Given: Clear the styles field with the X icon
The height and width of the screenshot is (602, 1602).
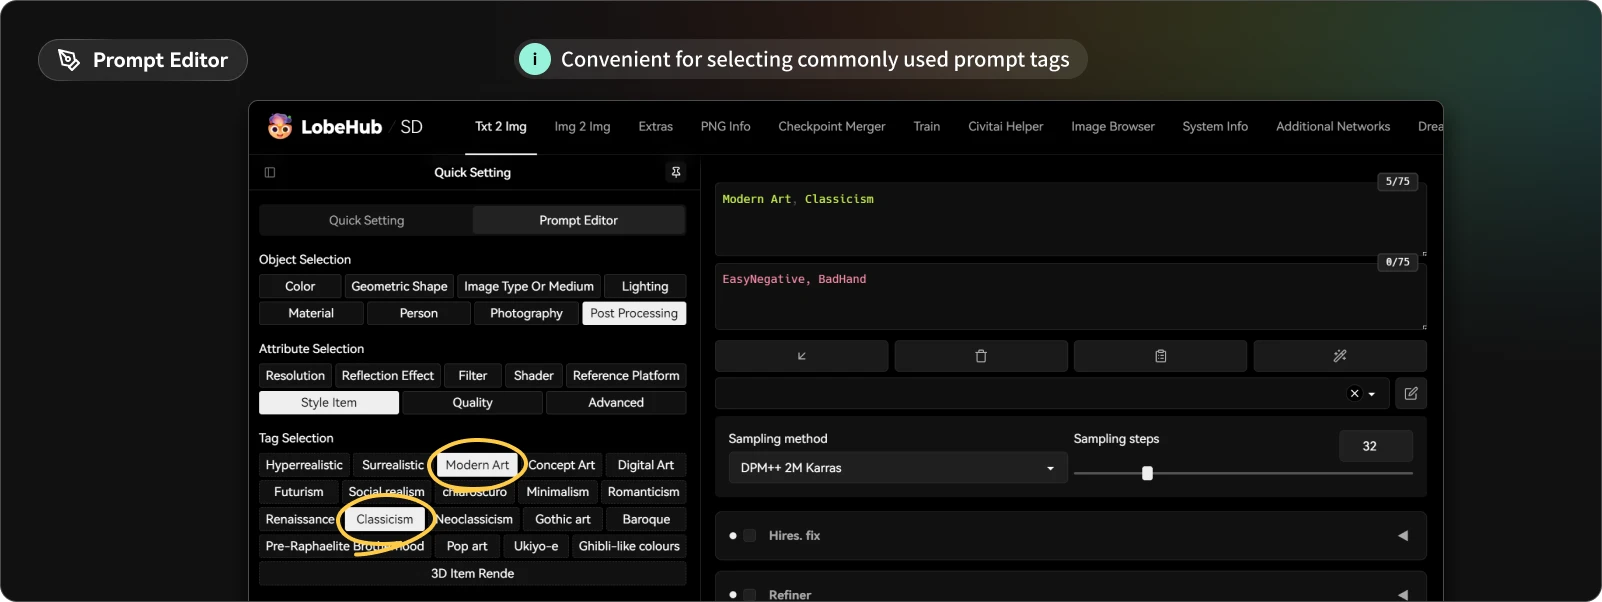Looking at the screenshot, I should tap(1355, 394).
